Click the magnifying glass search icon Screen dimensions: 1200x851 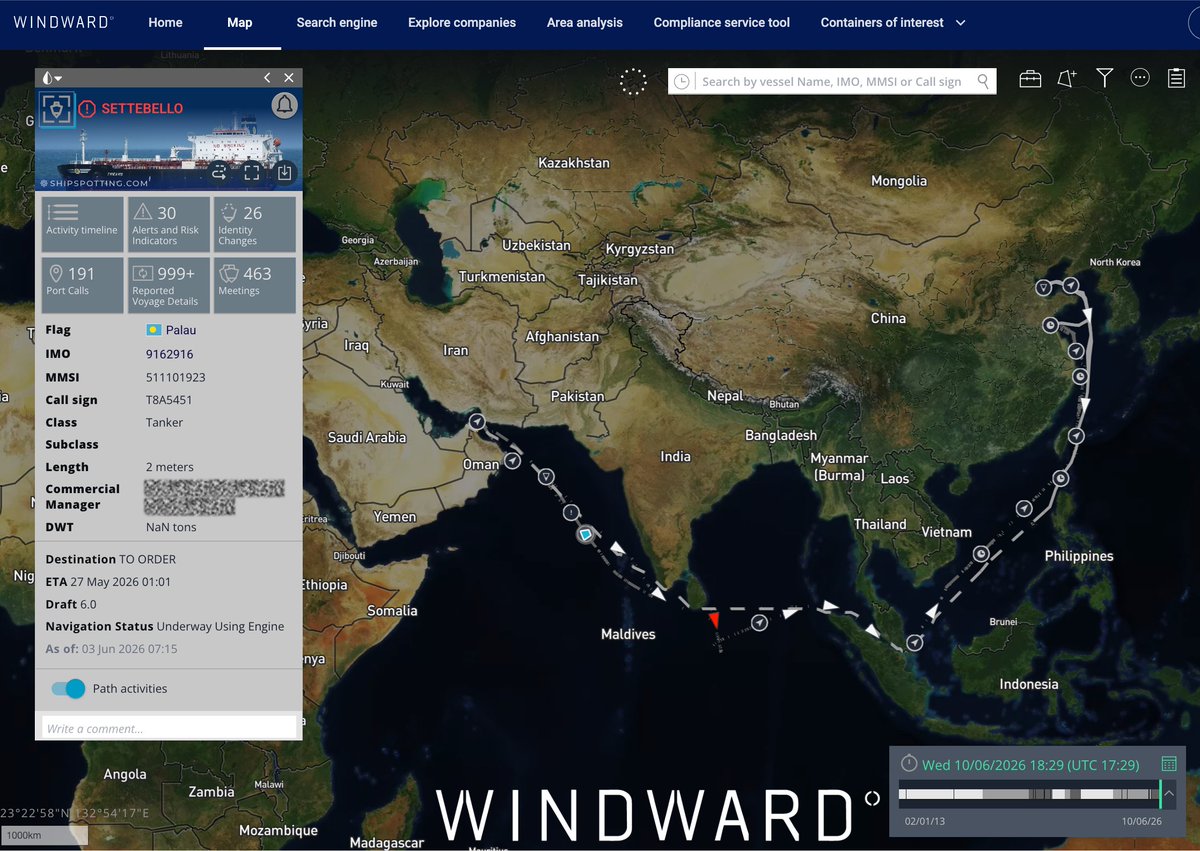pyautogui.click(x=984, y=81)
